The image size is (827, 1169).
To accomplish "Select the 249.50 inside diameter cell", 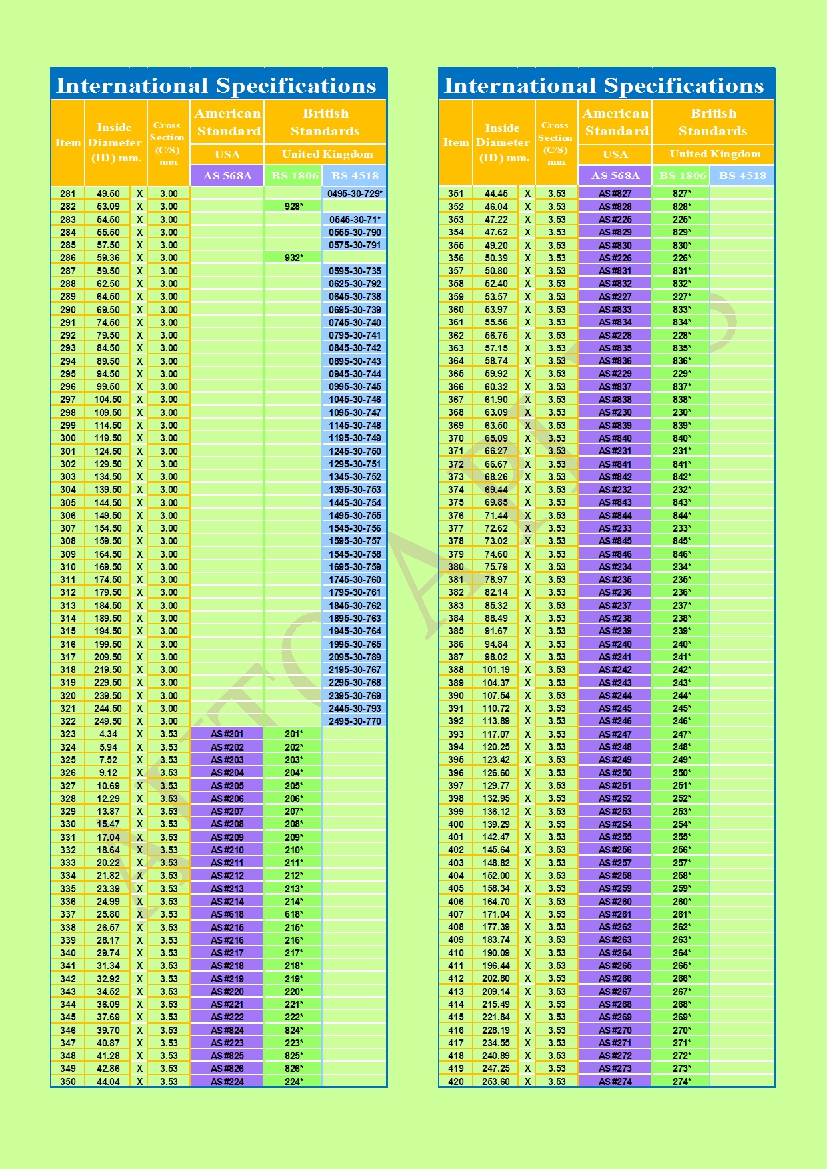I will pyautogui.click(x=108, y=721).
